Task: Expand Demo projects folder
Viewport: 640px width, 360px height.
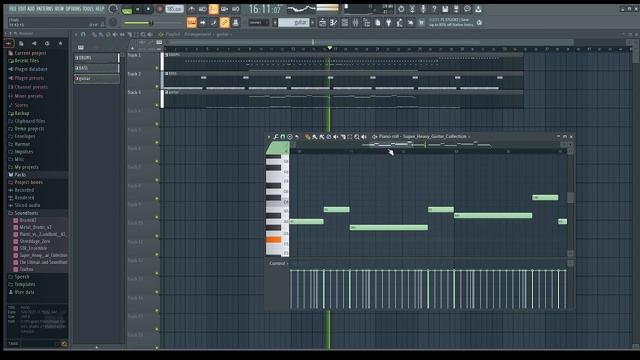Action: click(x=29, y=129)
